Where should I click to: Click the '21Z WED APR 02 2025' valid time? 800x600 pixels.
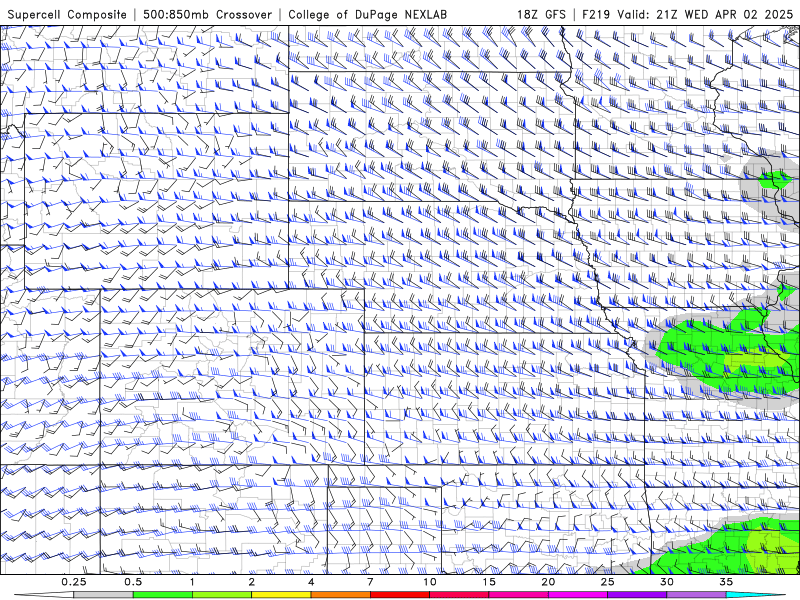point(724,15)
